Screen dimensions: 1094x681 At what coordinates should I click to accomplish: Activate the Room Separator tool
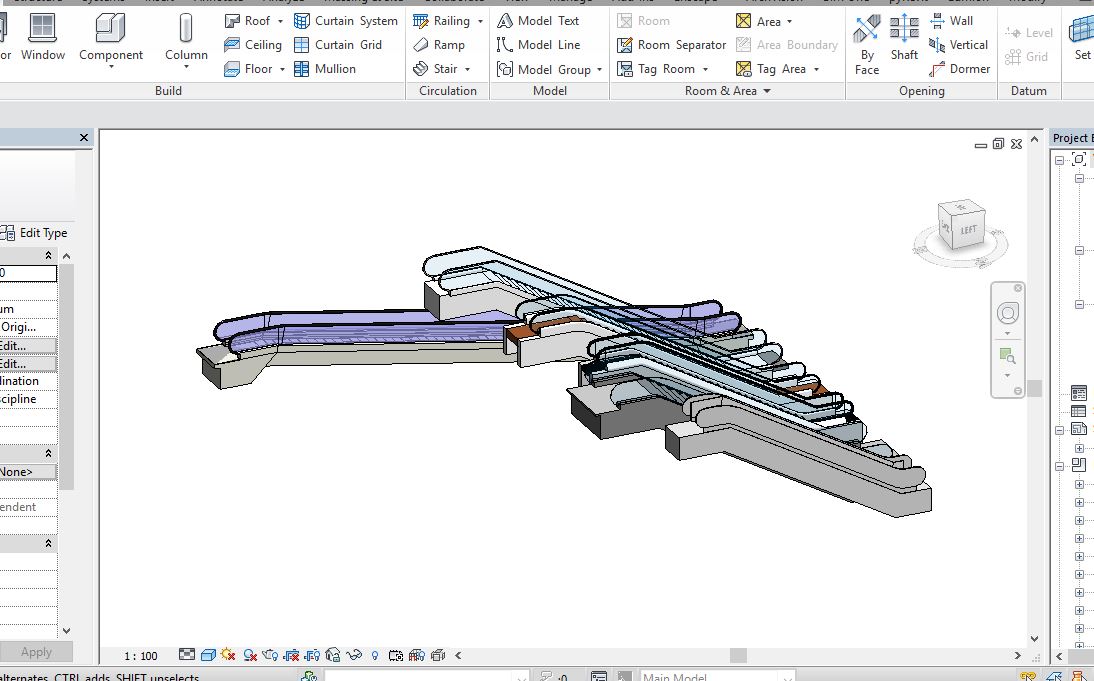click(x=671, y=44)
